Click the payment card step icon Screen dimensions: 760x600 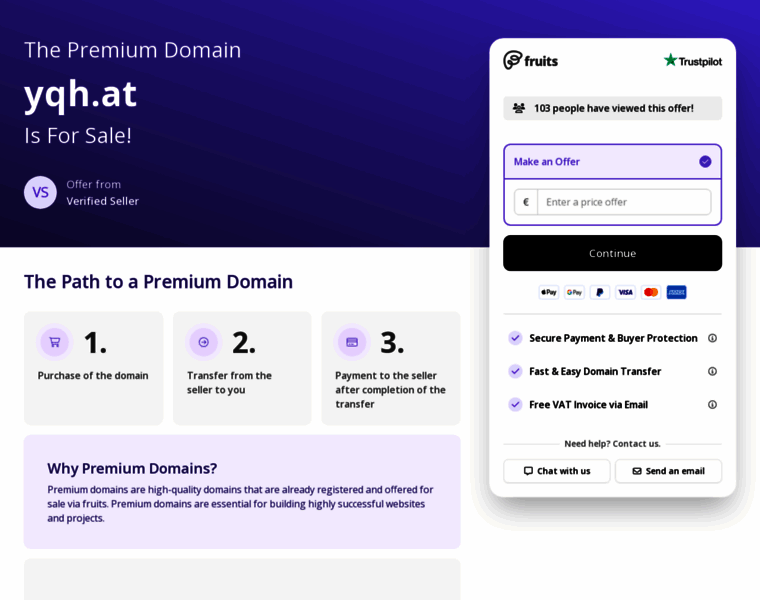352,342
